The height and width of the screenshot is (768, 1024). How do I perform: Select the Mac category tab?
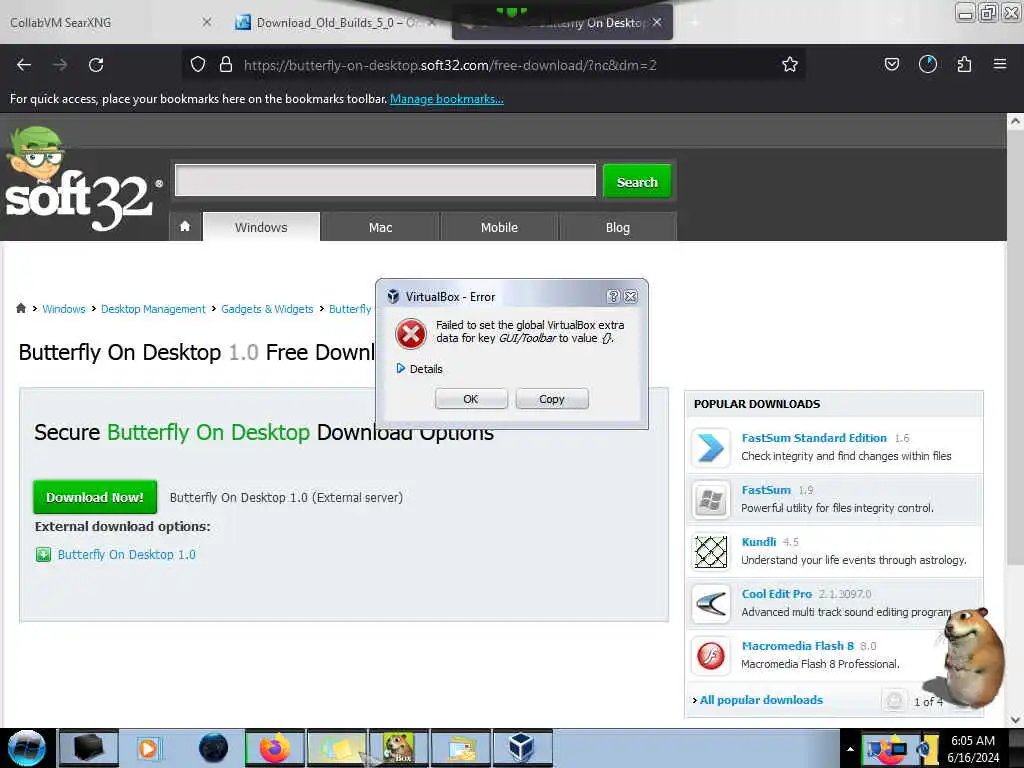point(380,227)
